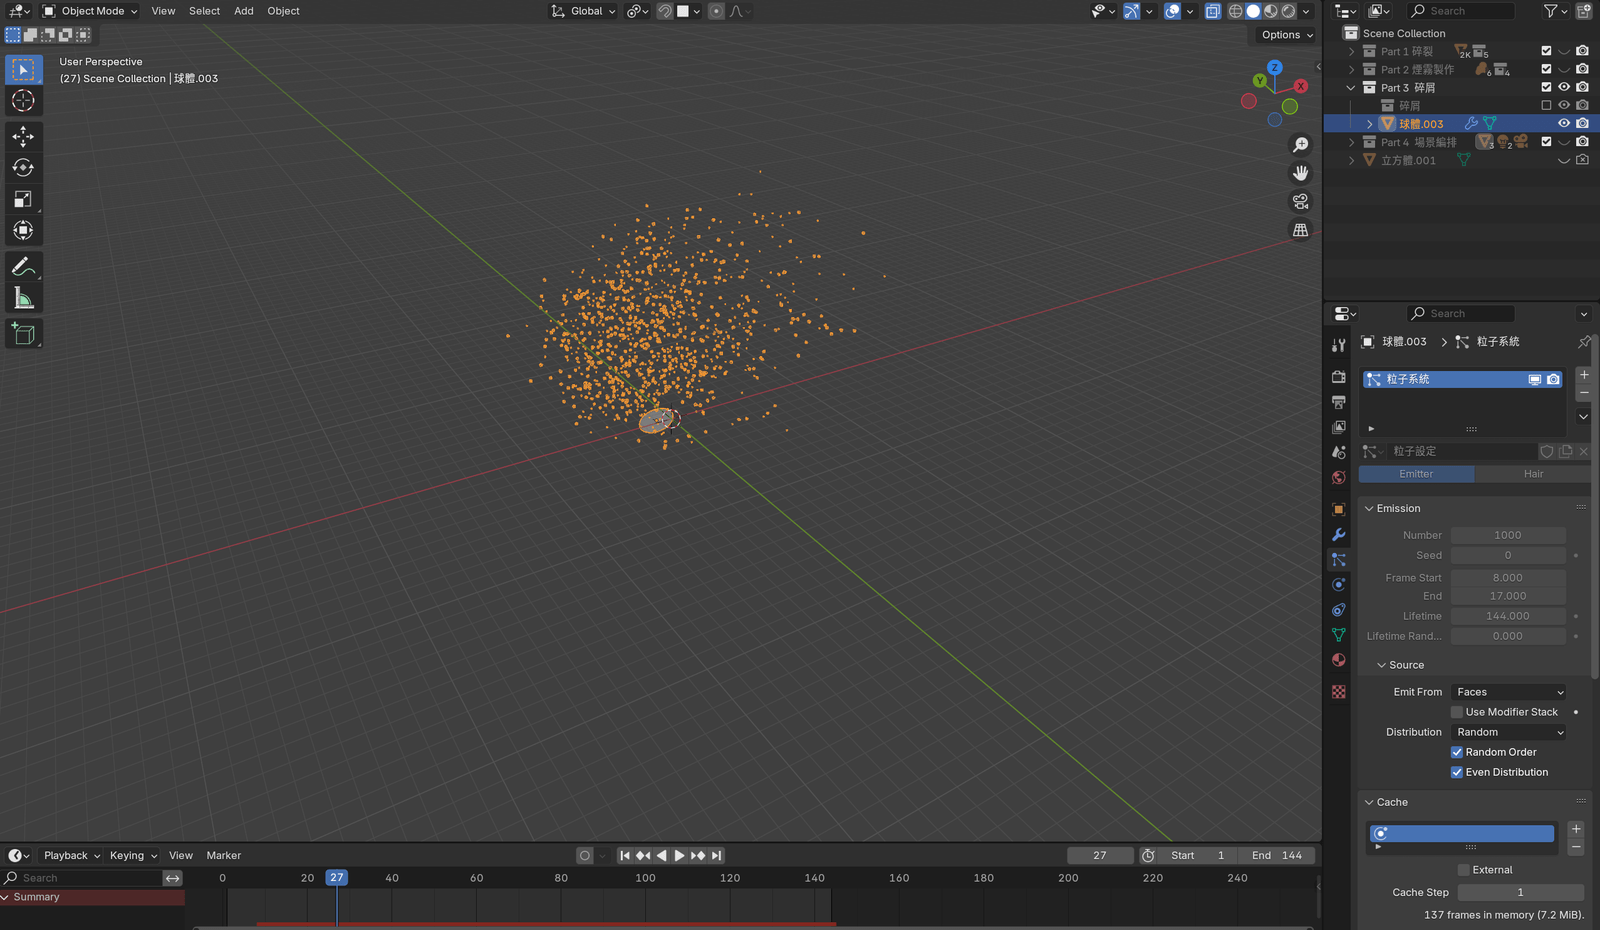
Task: Click the pan view hand icon
Action: click(1300, 173)
